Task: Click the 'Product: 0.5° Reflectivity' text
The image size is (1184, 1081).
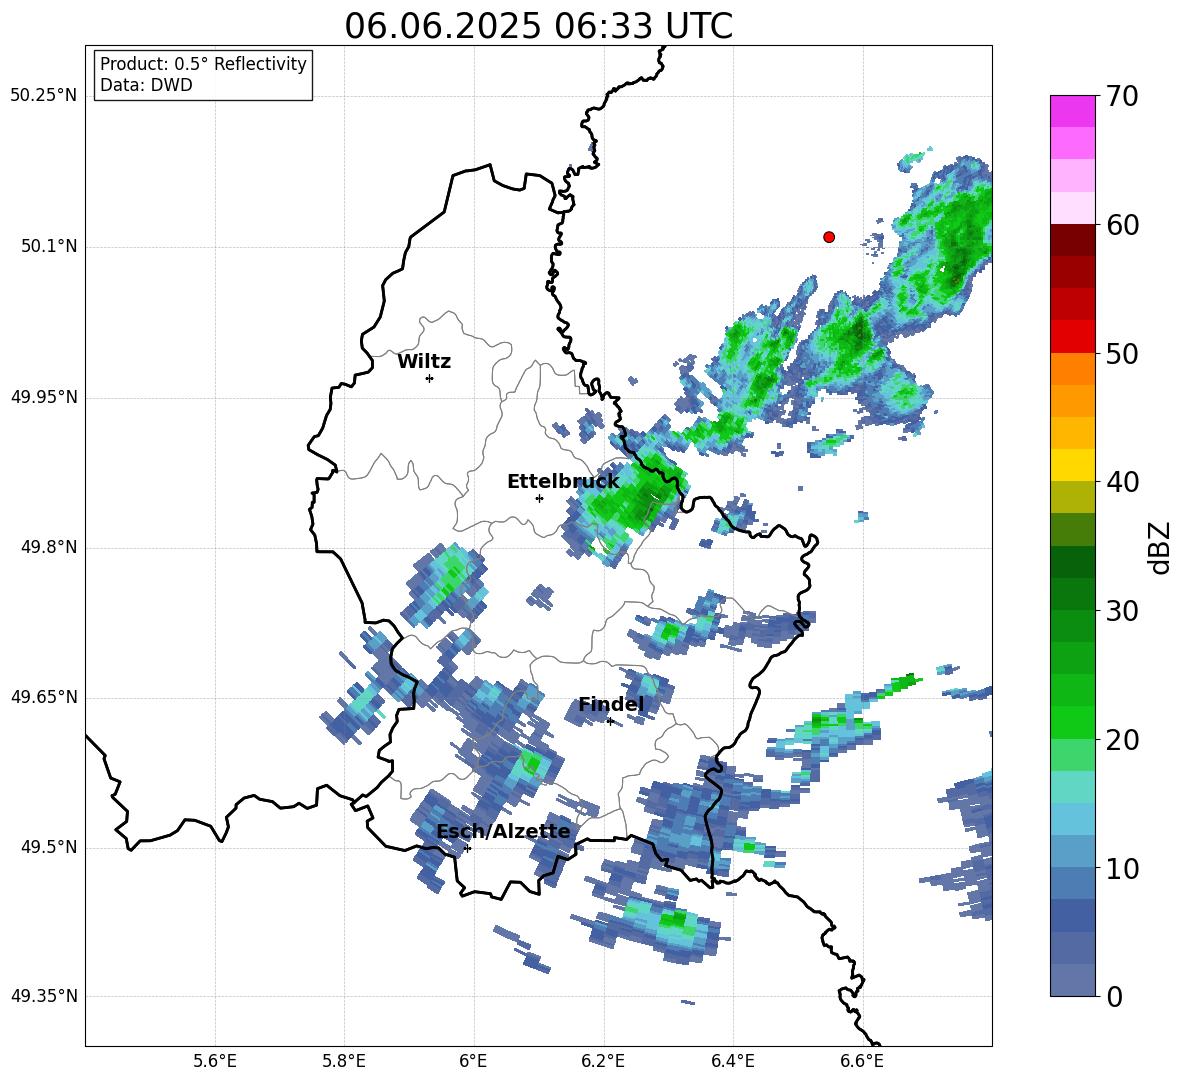Action: click(203, 64)
